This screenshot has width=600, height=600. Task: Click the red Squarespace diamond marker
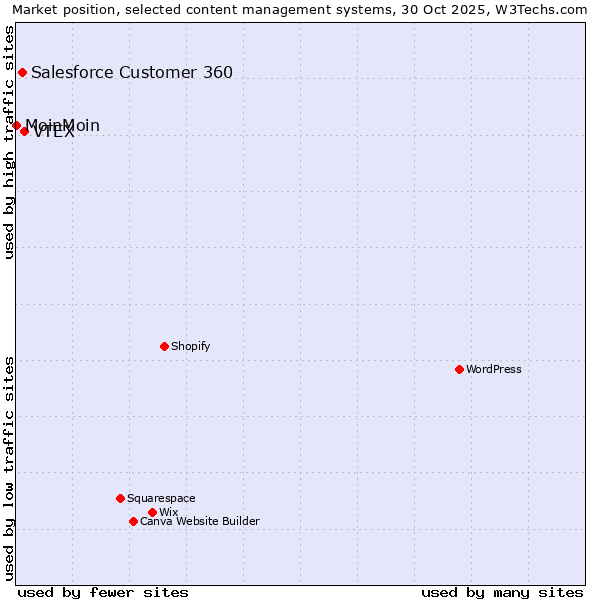click(120, 498)
